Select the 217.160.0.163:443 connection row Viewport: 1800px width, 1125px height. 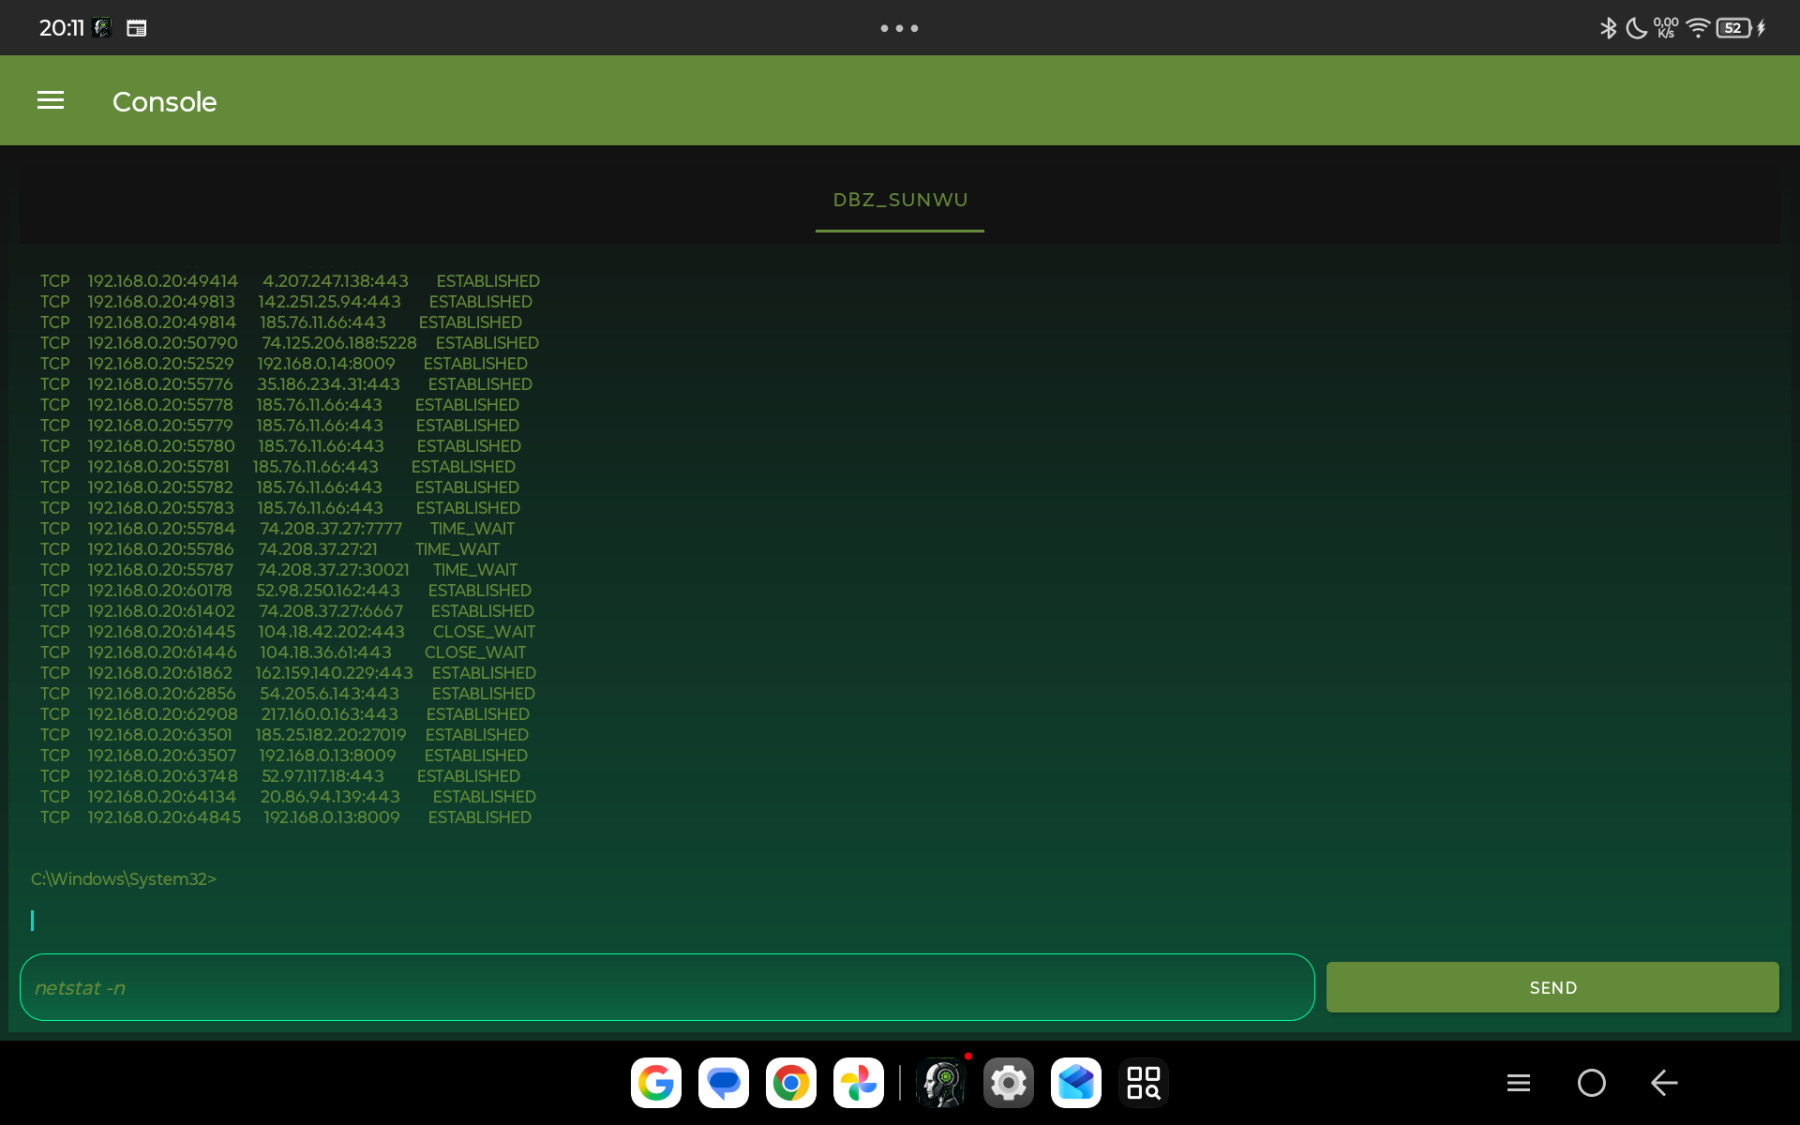coord(285,714)
